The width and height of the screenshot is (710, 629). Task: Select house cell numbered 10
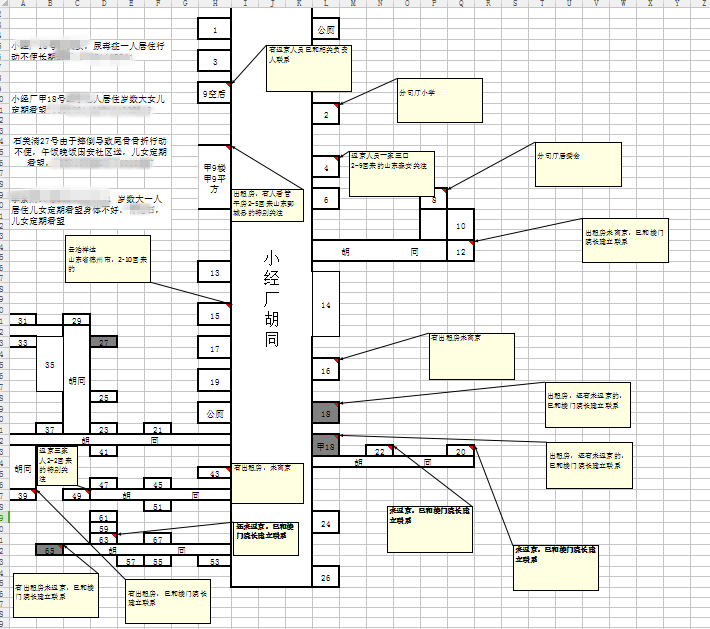[x=460, y=227]
